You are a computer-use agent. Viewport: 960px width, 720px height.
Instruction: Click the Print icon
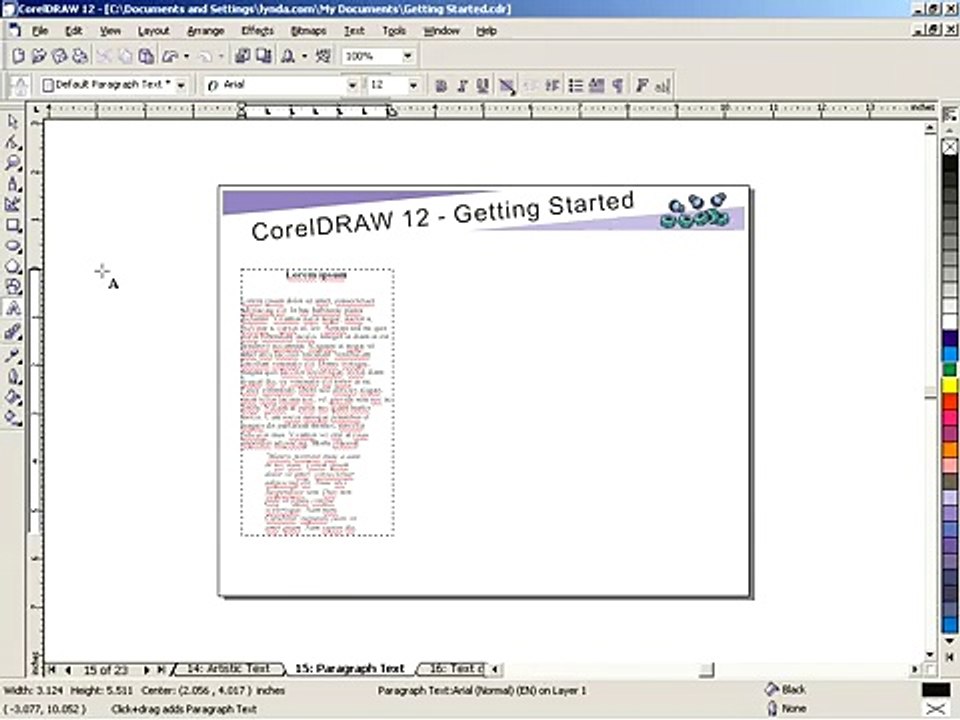80,56
